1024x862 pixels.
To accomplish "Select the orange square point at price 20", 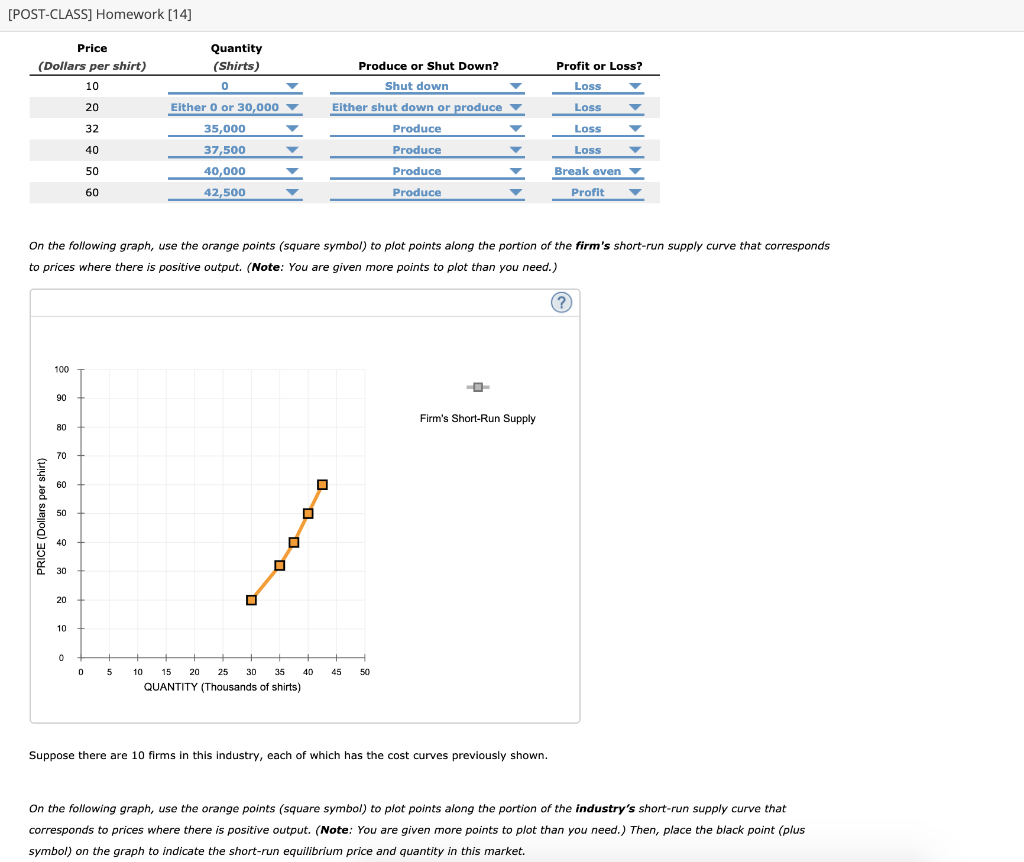I will [x=250, y=599].
